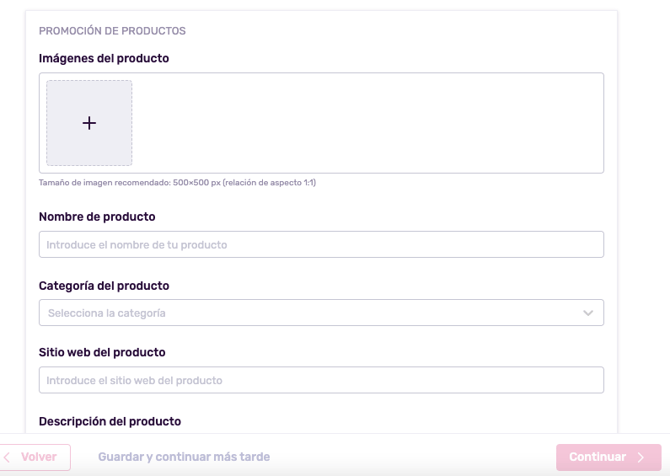Click the left chevron beside Volver

[7, 457]
